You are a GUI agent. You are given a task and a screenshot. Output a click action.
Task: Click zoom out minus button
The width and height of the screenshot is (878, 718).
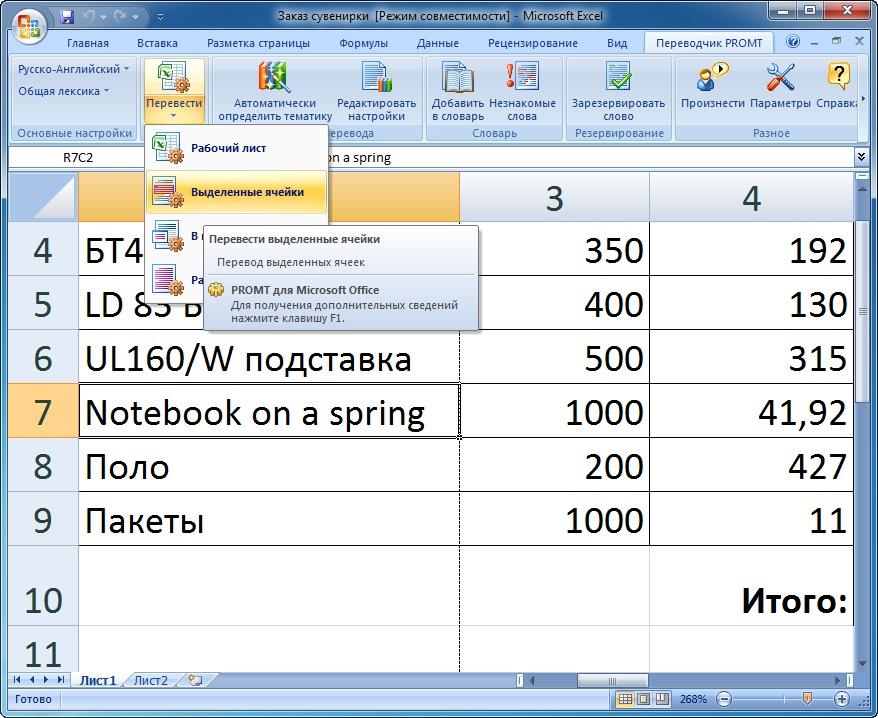coord(723,699)
